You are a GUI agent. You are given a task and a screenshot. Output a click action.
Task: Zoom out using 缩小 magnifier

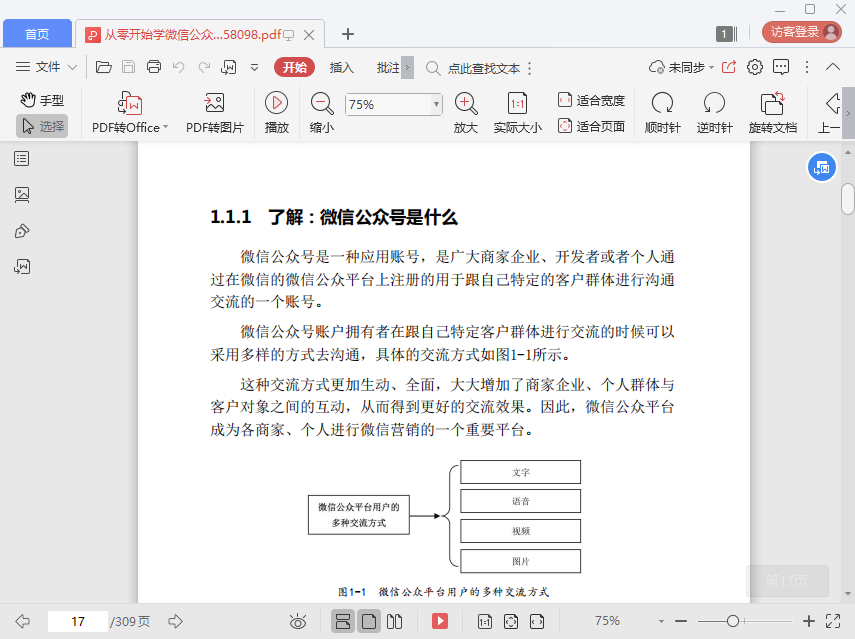click(x=322, y=113)
